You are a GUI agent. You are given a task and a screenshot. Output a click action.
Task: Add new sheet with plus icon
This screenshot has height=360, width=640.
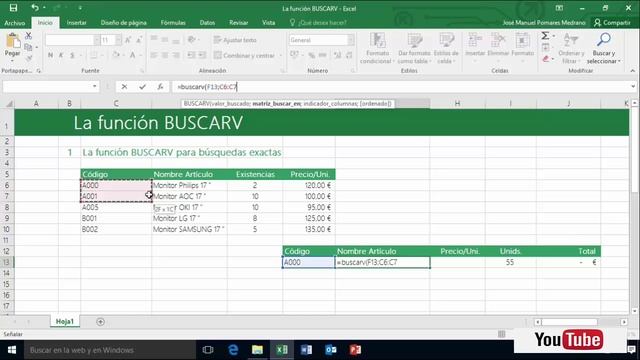pos(100,322)
